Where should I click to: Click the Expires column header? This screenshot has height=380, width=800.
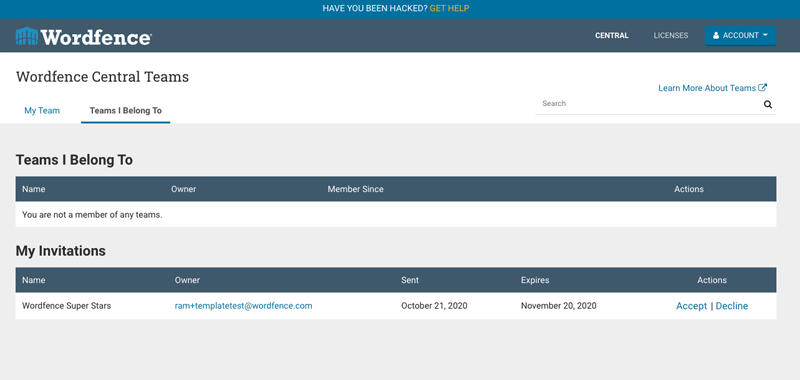535,281
